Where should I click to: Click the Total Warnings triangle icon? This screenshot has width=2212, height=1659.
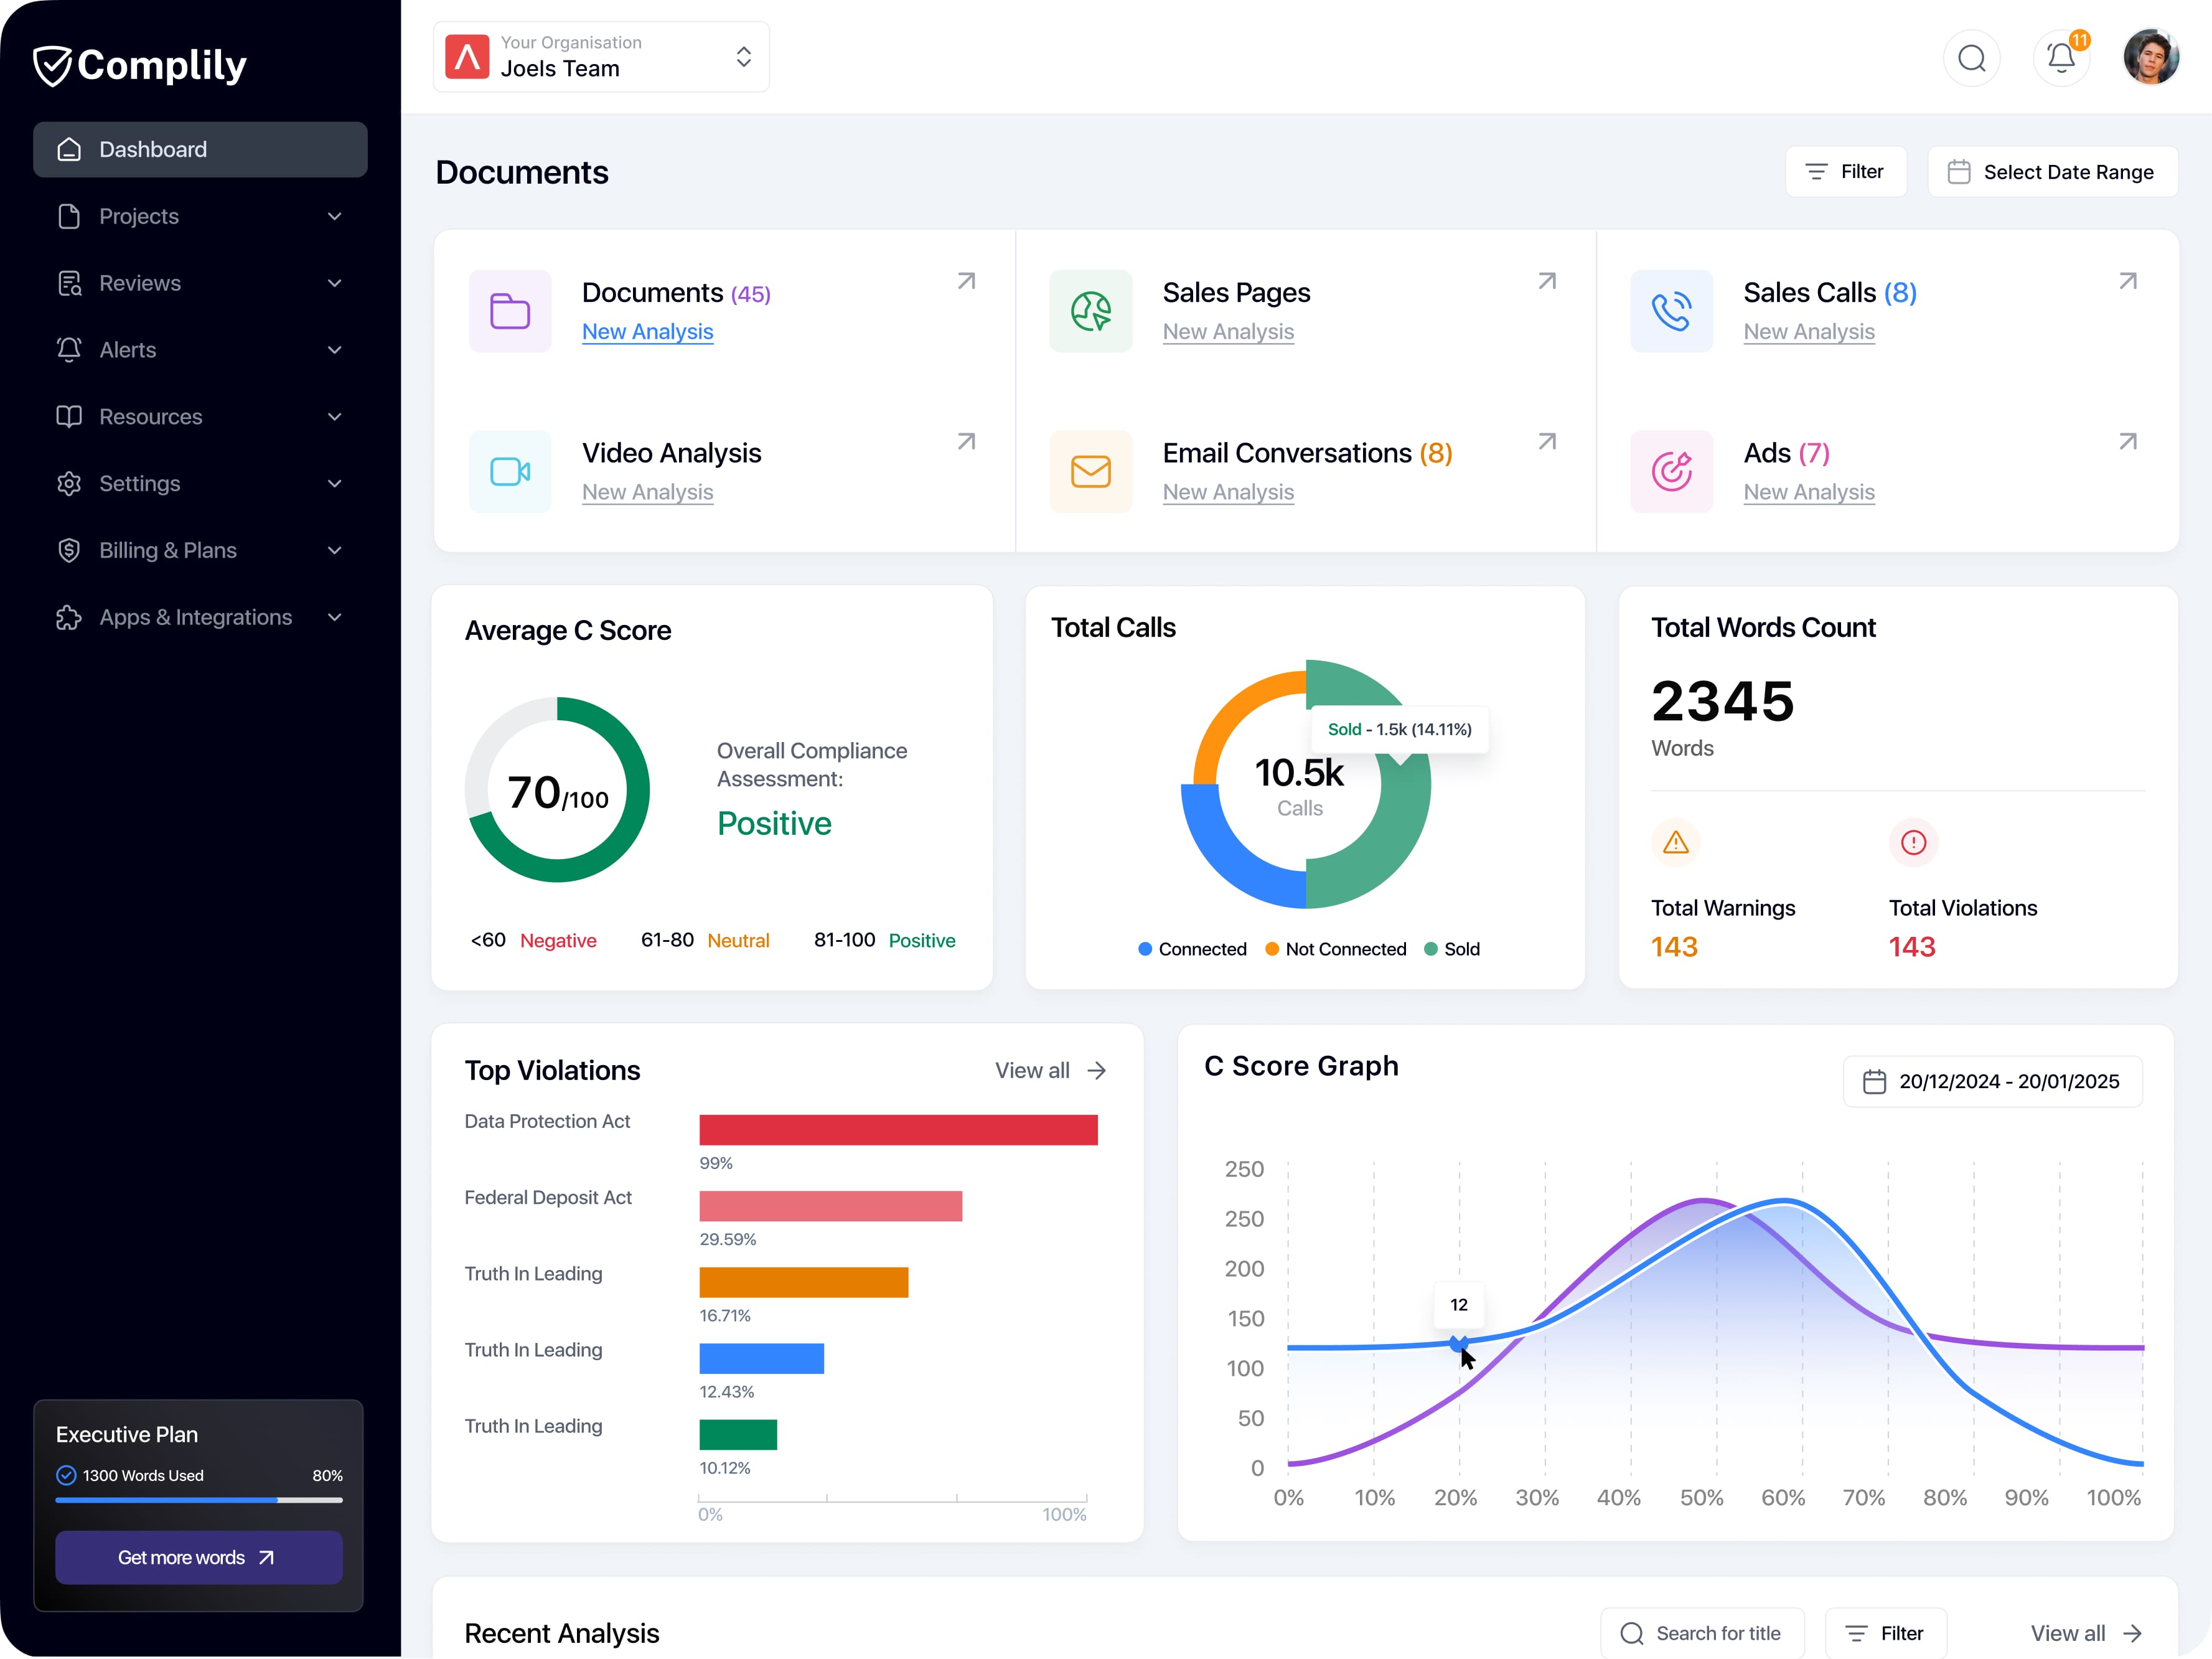[x=1676, y=843]
